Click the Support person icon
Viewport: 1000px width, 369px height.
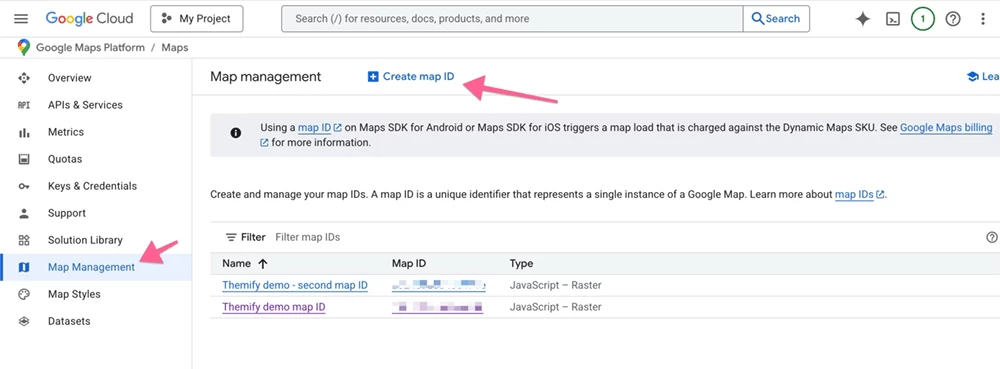coord(24,213)
